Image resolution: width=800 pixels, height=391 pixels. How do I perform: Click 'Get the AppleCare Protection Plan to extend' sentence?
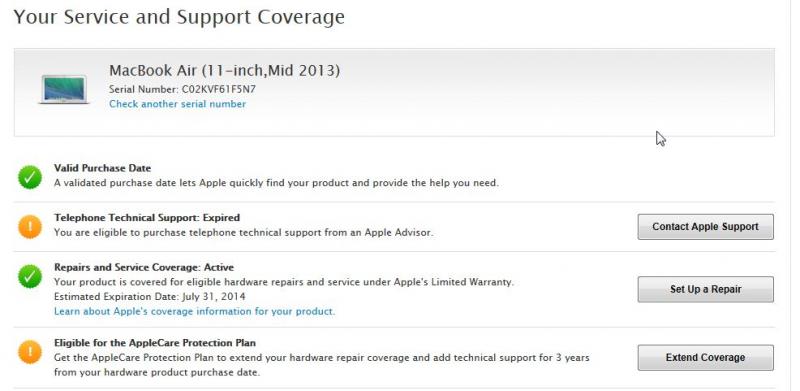click(322, 365)
